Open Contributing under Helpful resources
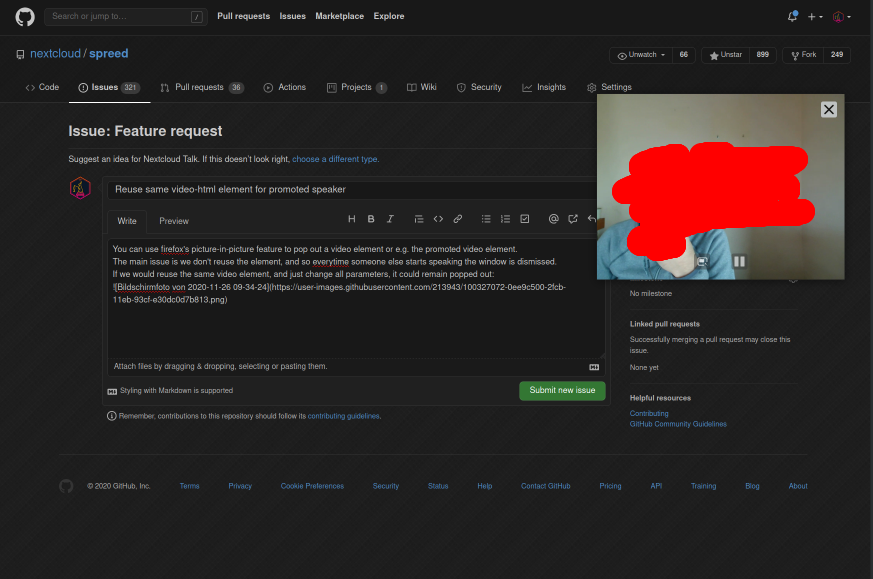 point(649,414)
